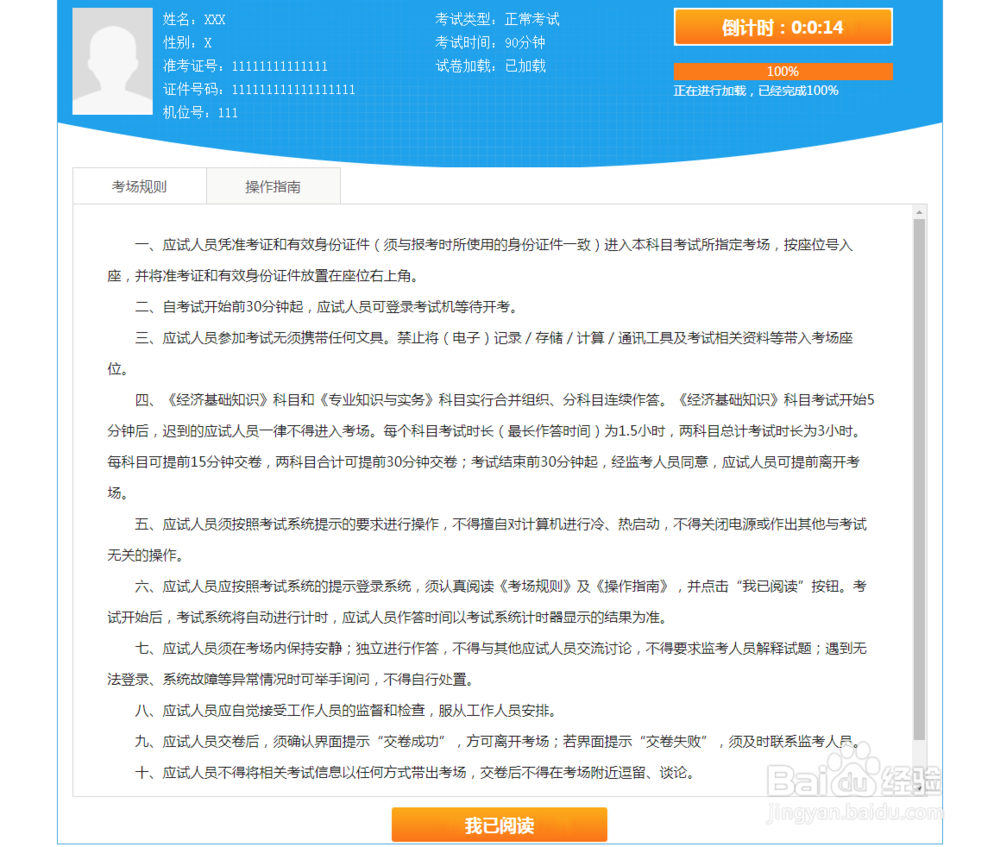Click rule 十 about 带出考场
The height and width of the screenshot is (847, 1000).
[416, 772]
